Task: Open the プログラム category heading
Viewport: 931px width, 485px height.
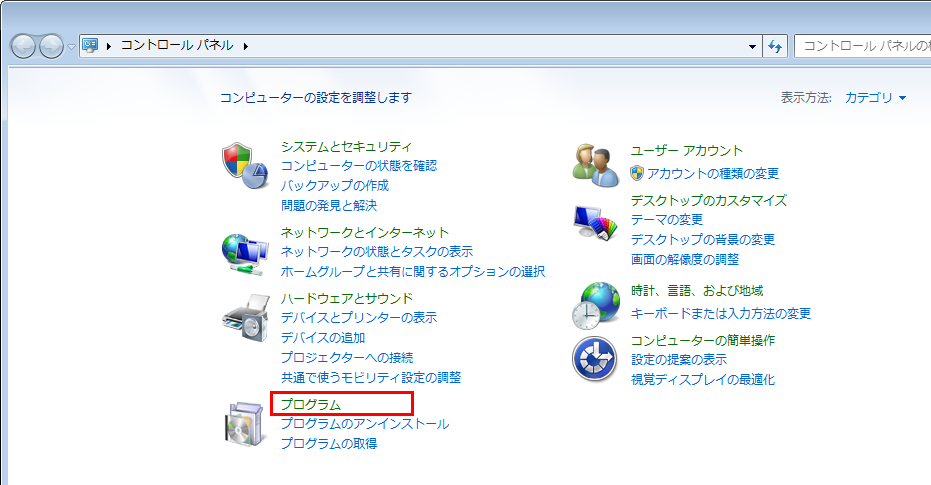Action: pos(311,404)
